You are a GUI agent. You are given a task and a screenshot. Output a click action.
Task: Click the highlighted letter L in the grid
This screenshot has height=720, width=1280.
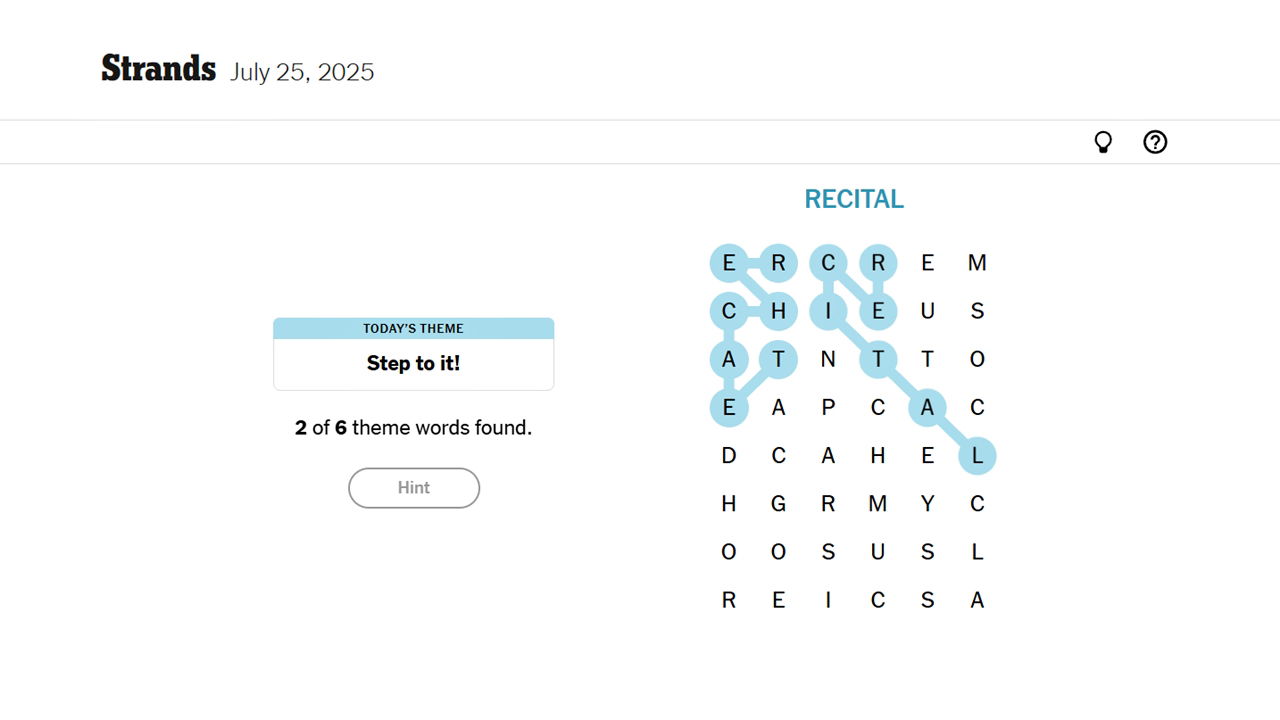point(978,455)
